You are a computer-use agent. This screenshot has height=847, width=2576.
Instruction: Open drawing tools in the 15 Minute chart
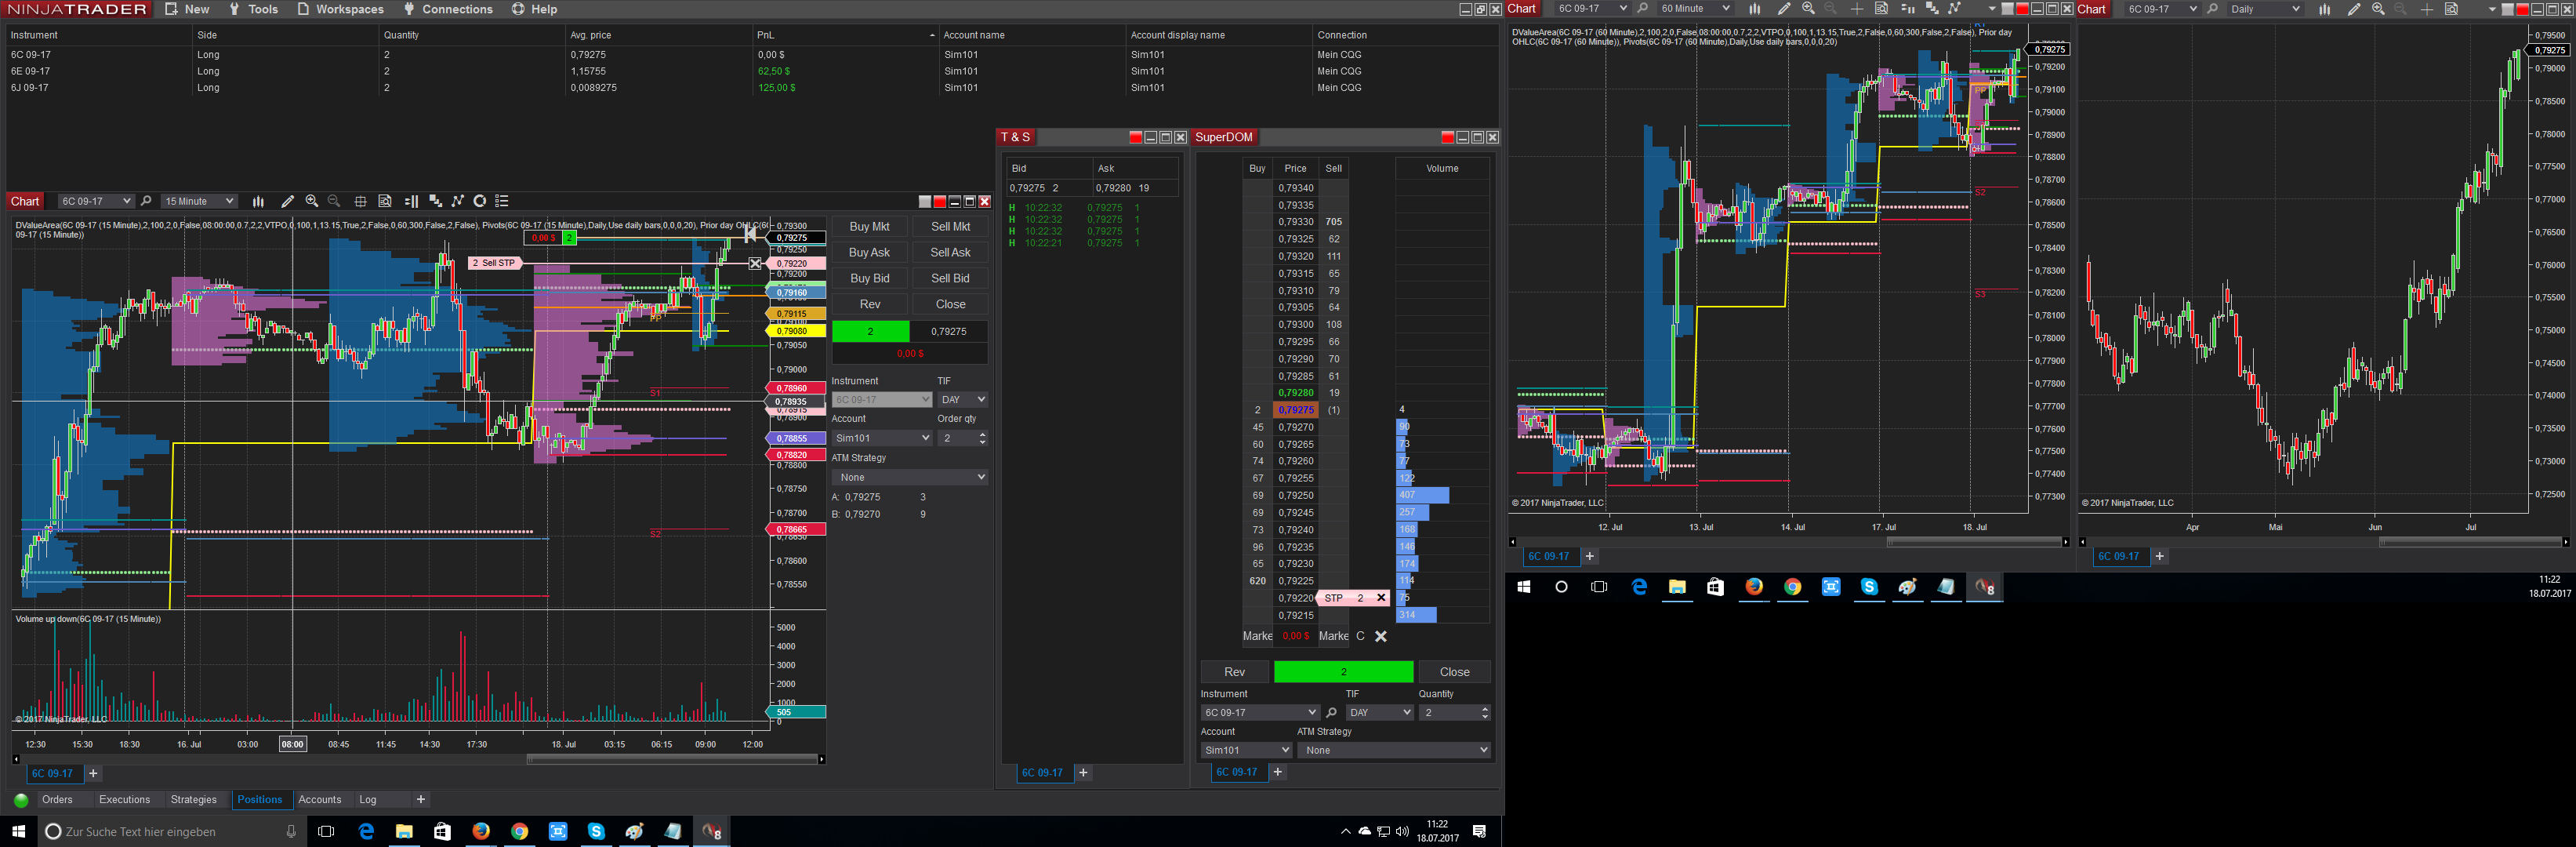tap(288, 201)
